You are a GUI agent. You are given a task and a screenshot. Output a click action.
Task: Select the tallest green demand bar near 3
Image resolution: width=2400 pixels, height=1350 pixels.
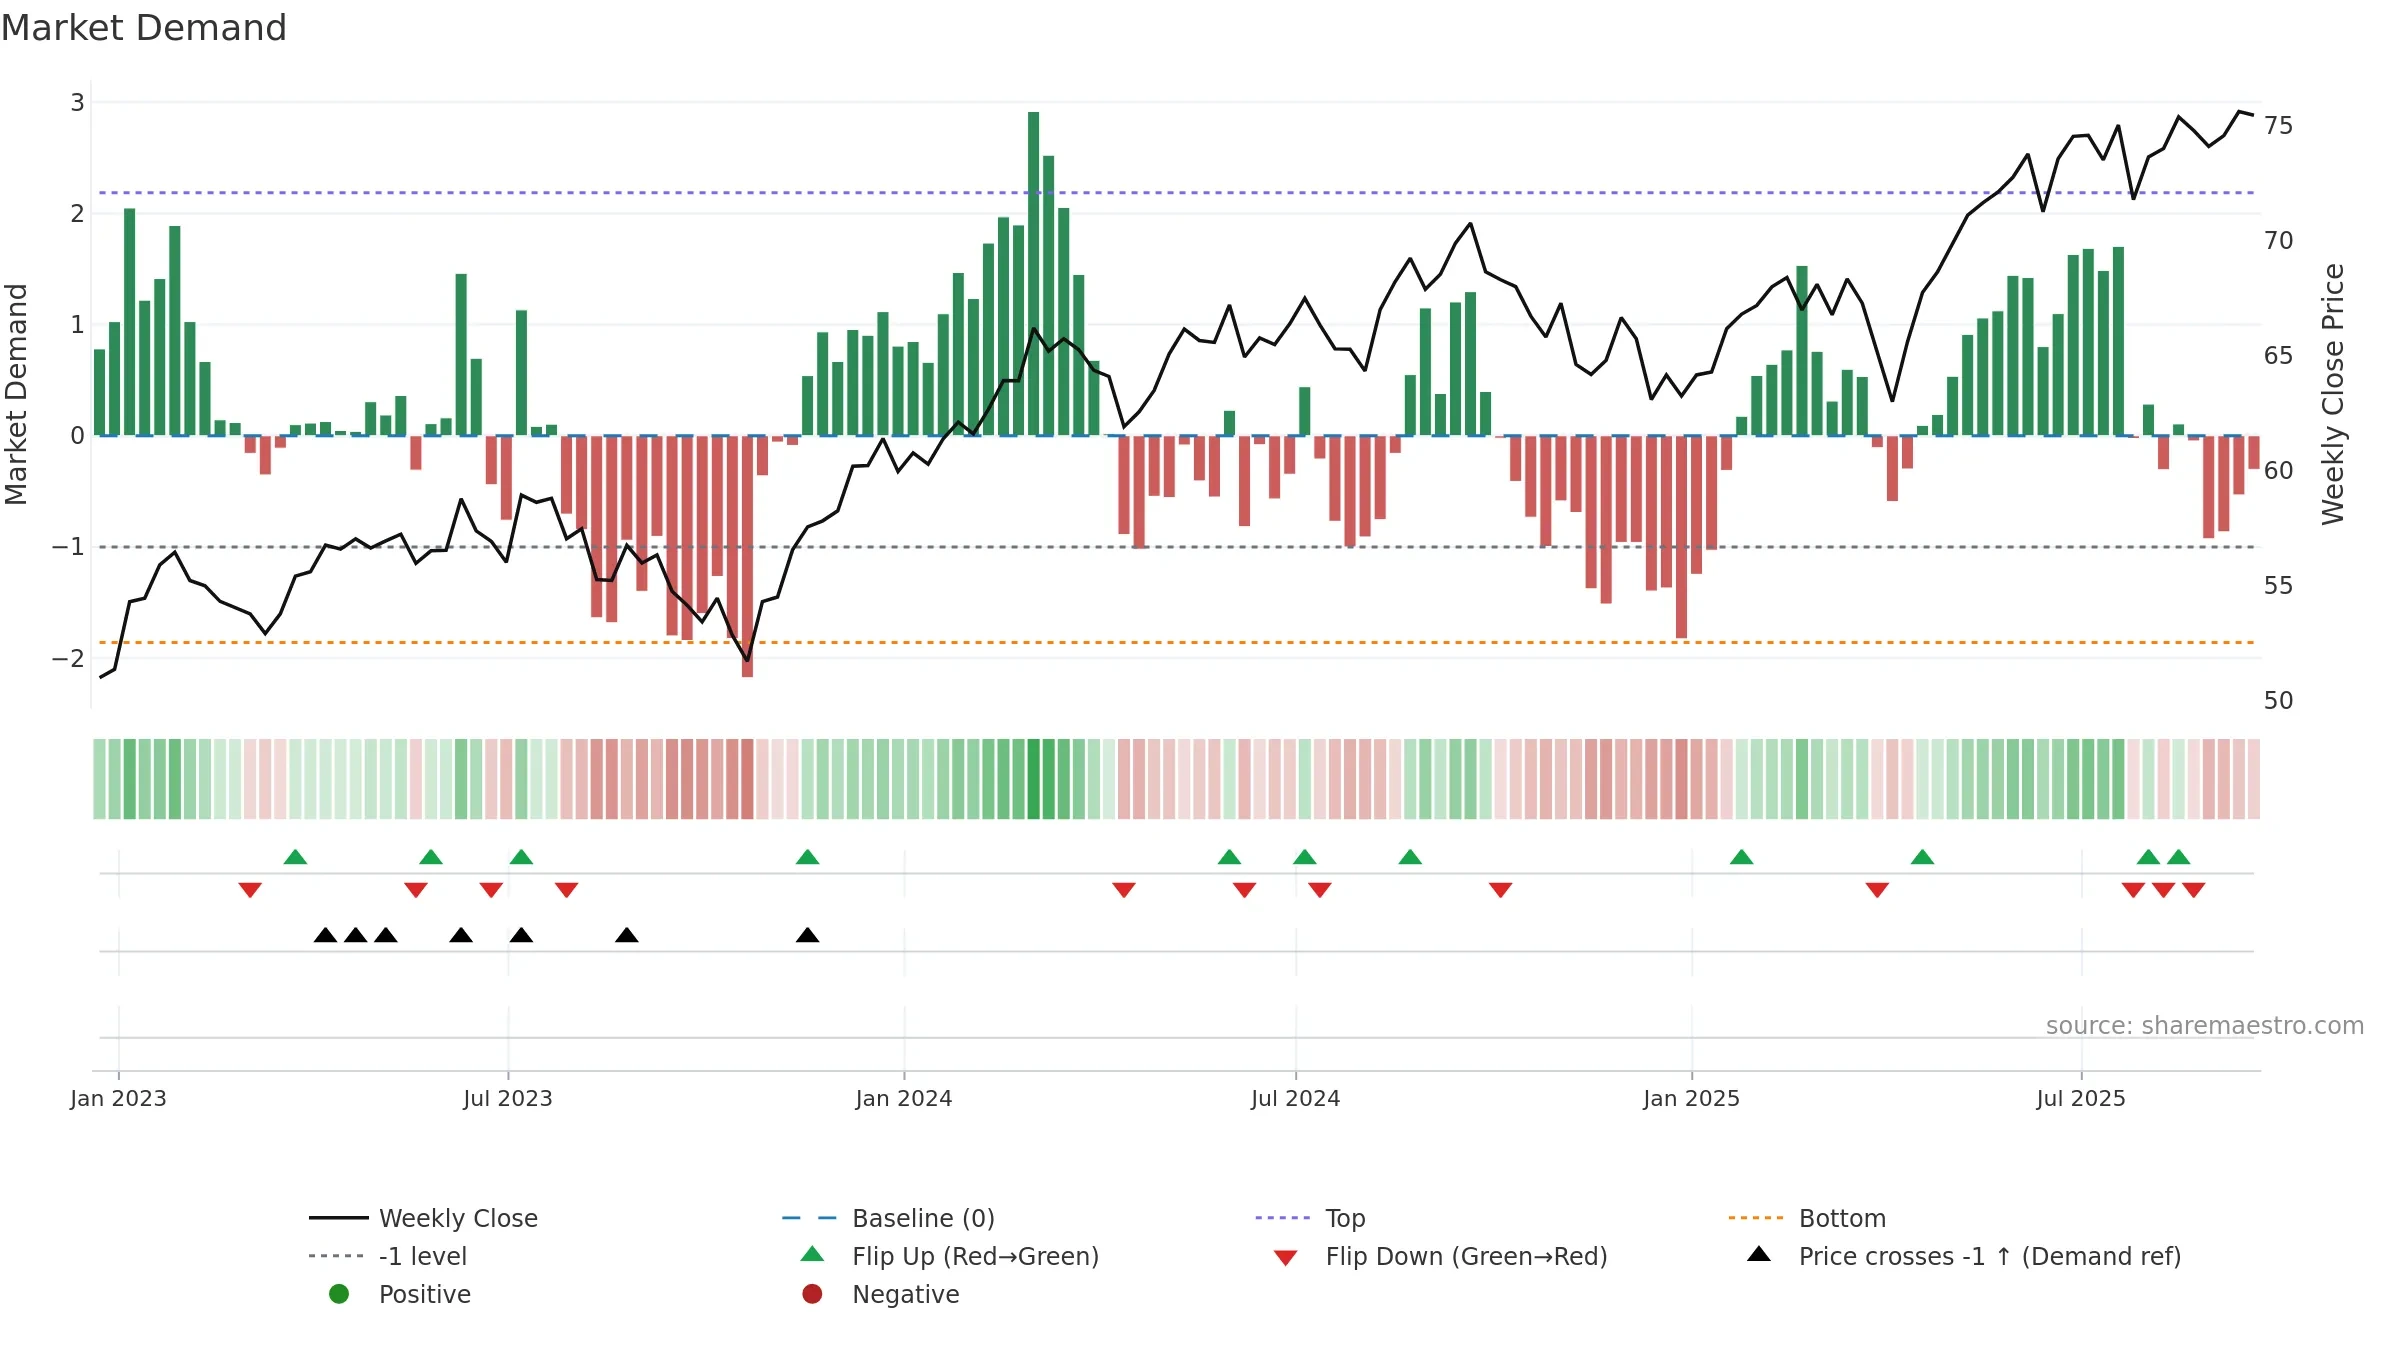point(1033,274)
